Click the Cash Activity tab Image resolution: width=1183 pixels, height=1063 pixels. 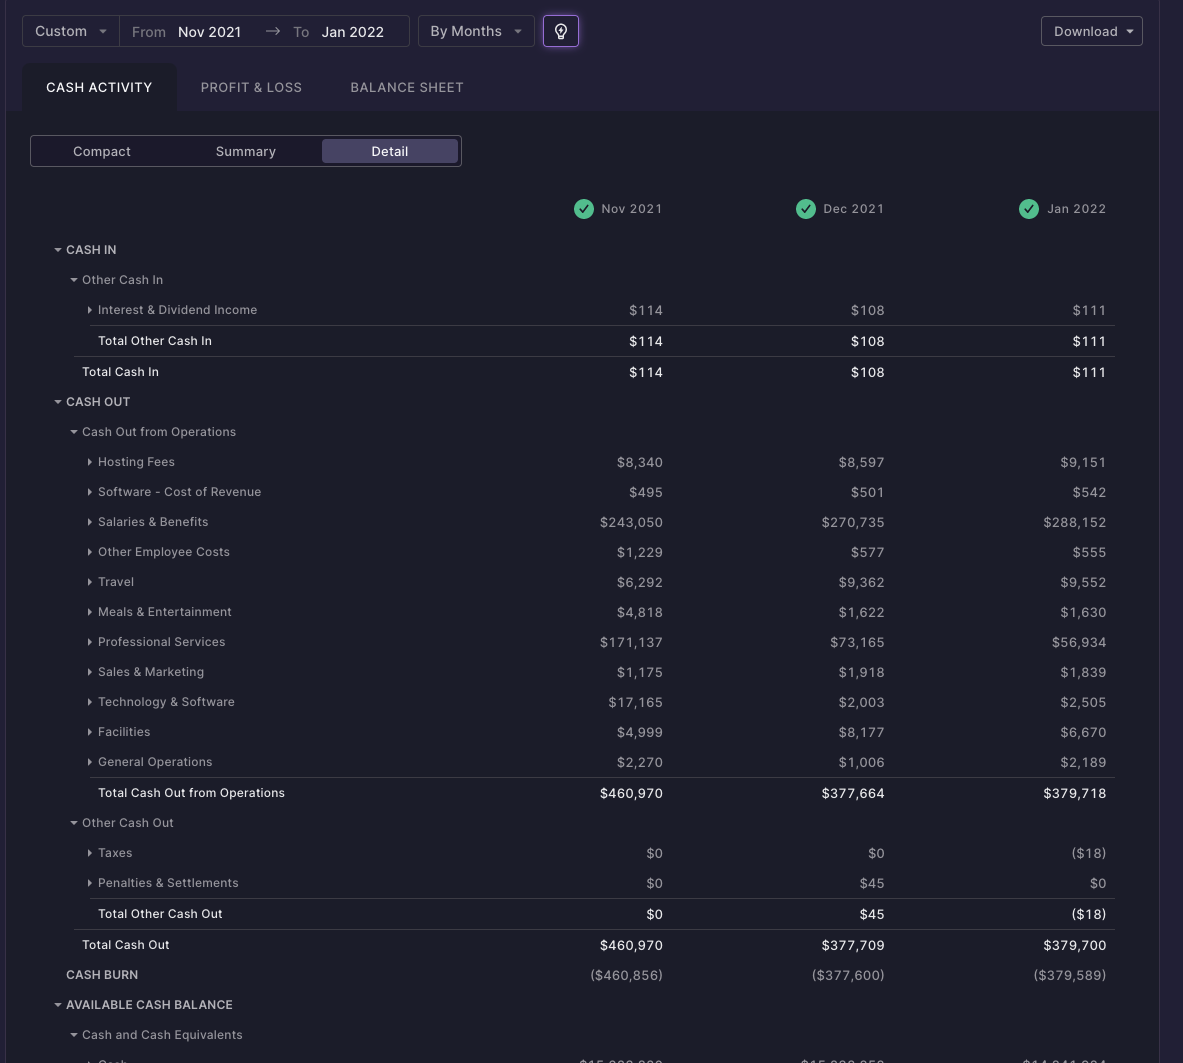click(99, 87)
